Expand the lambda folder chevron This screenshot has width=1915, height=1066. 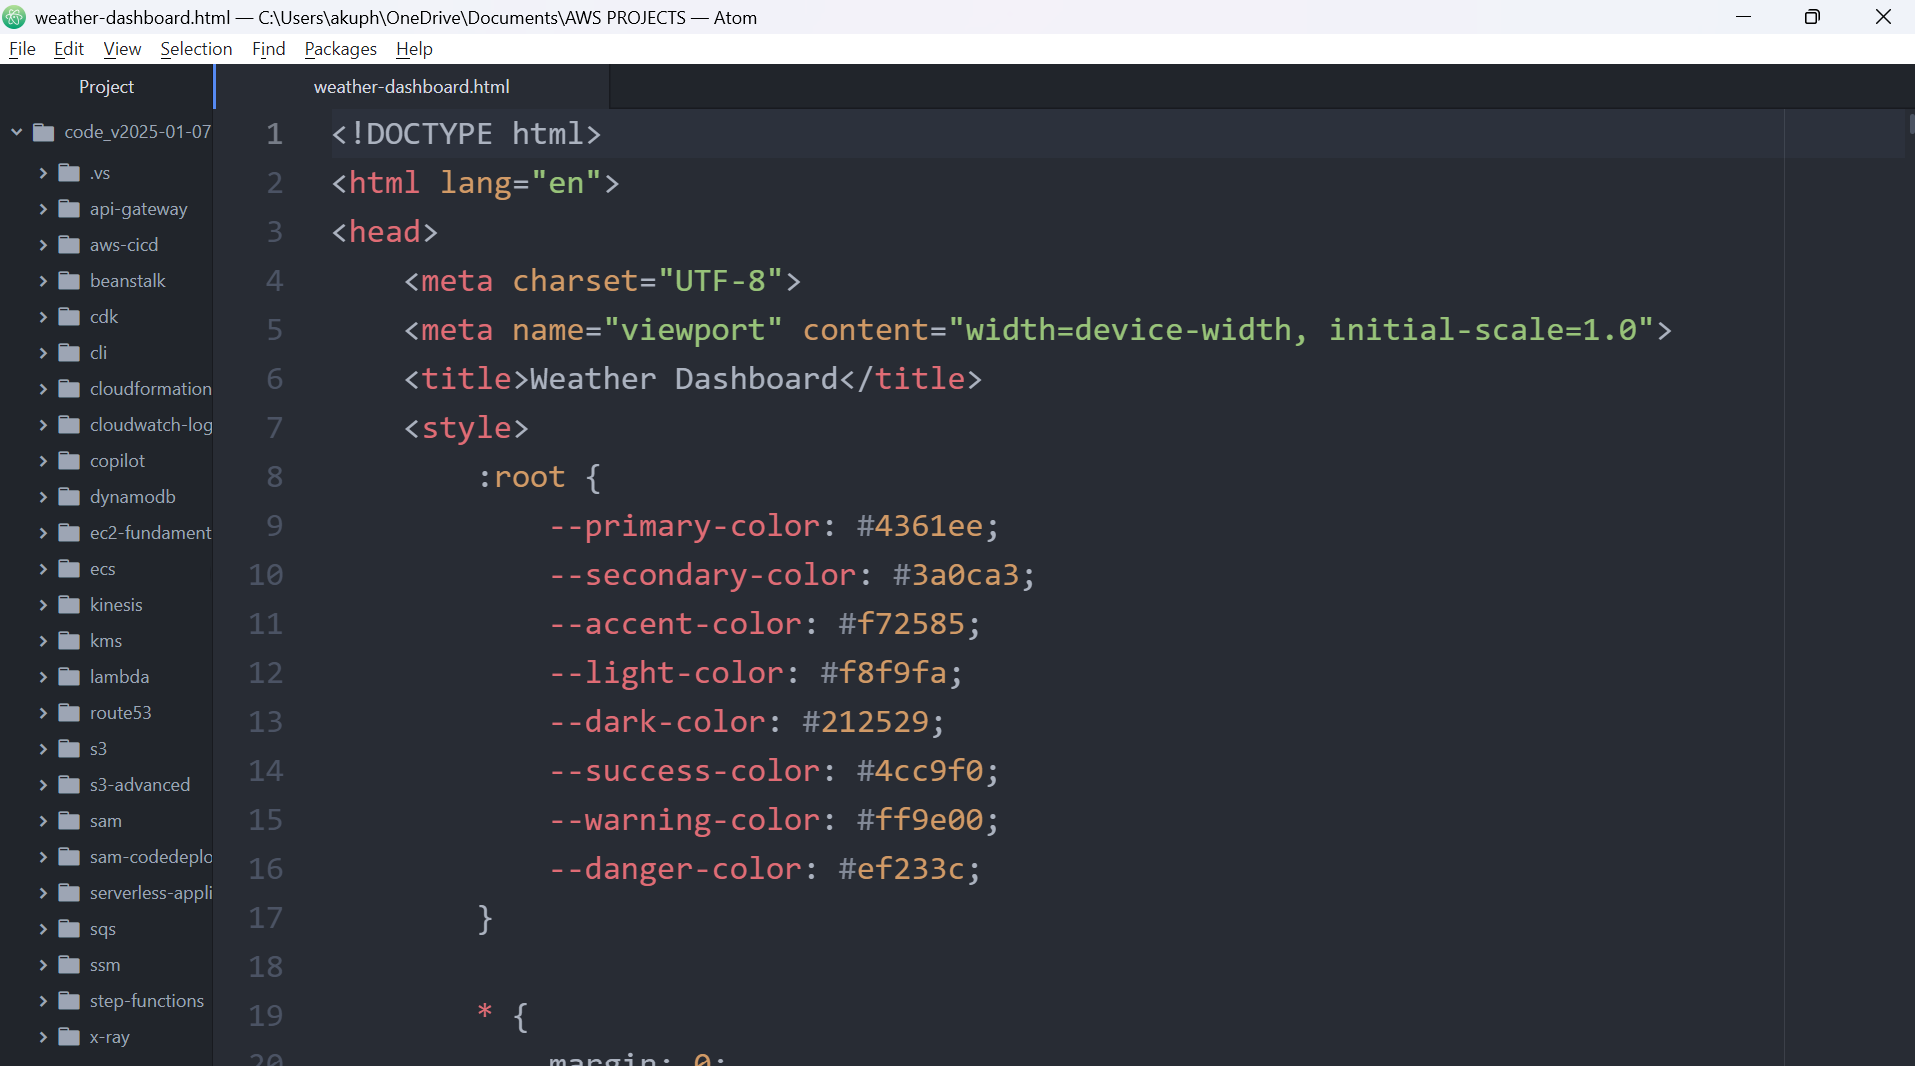pyautogui.click(x=43, y=677)
